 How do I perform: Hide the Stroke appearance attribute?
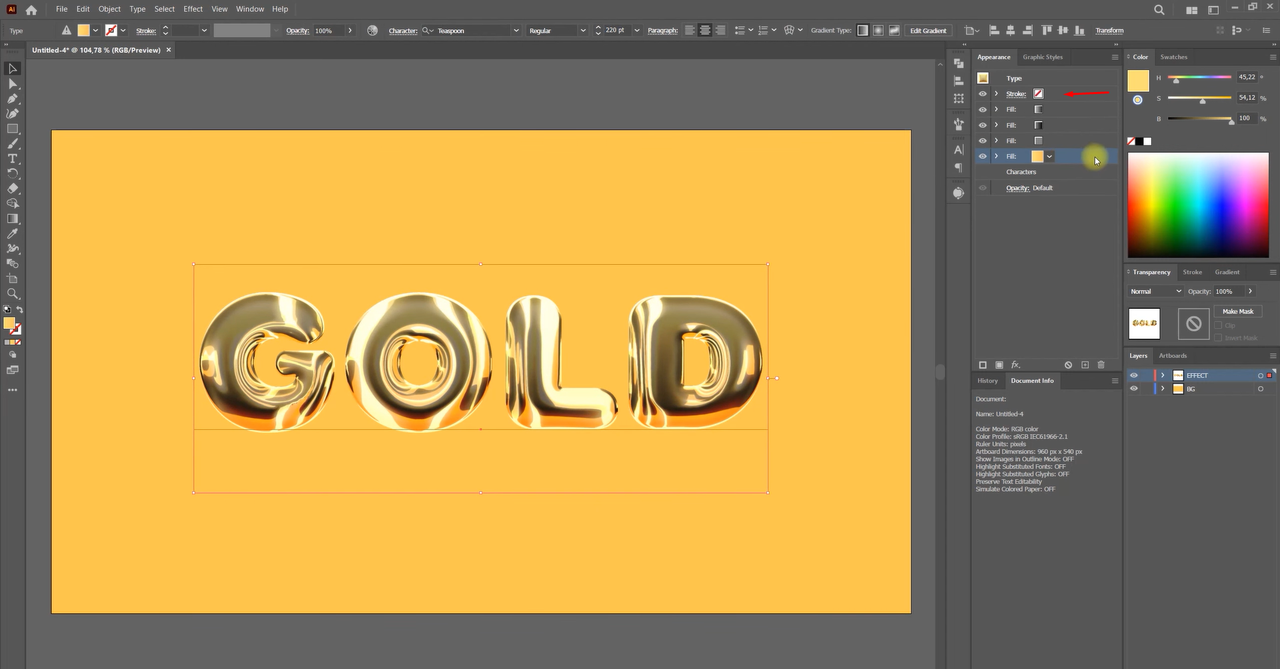point(982,94)
